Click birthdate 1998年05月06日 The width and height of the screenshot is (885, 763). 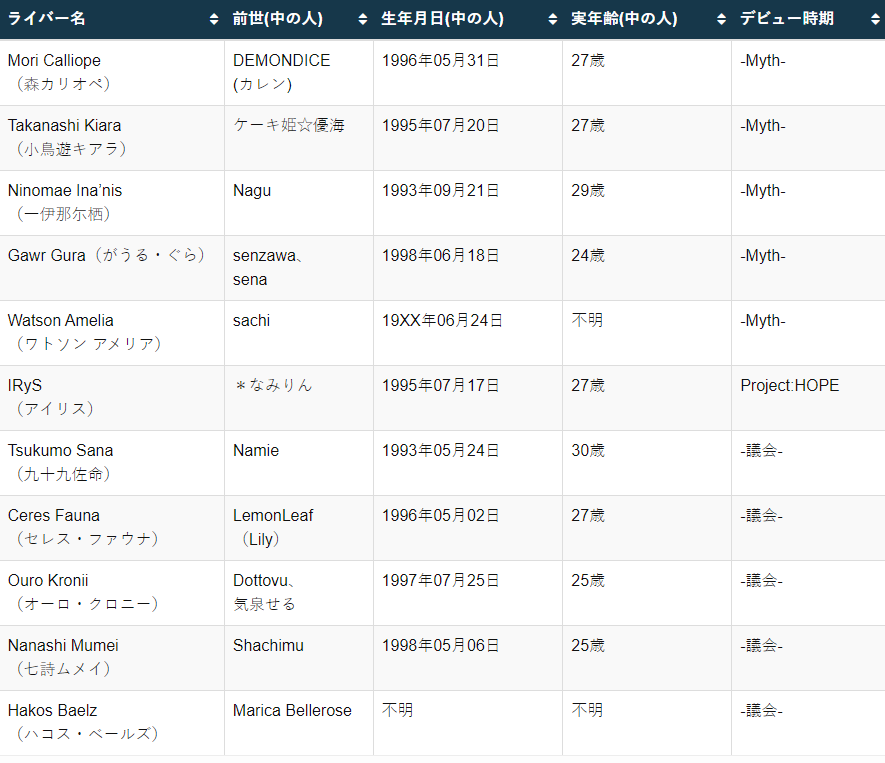tap(441, 645)
